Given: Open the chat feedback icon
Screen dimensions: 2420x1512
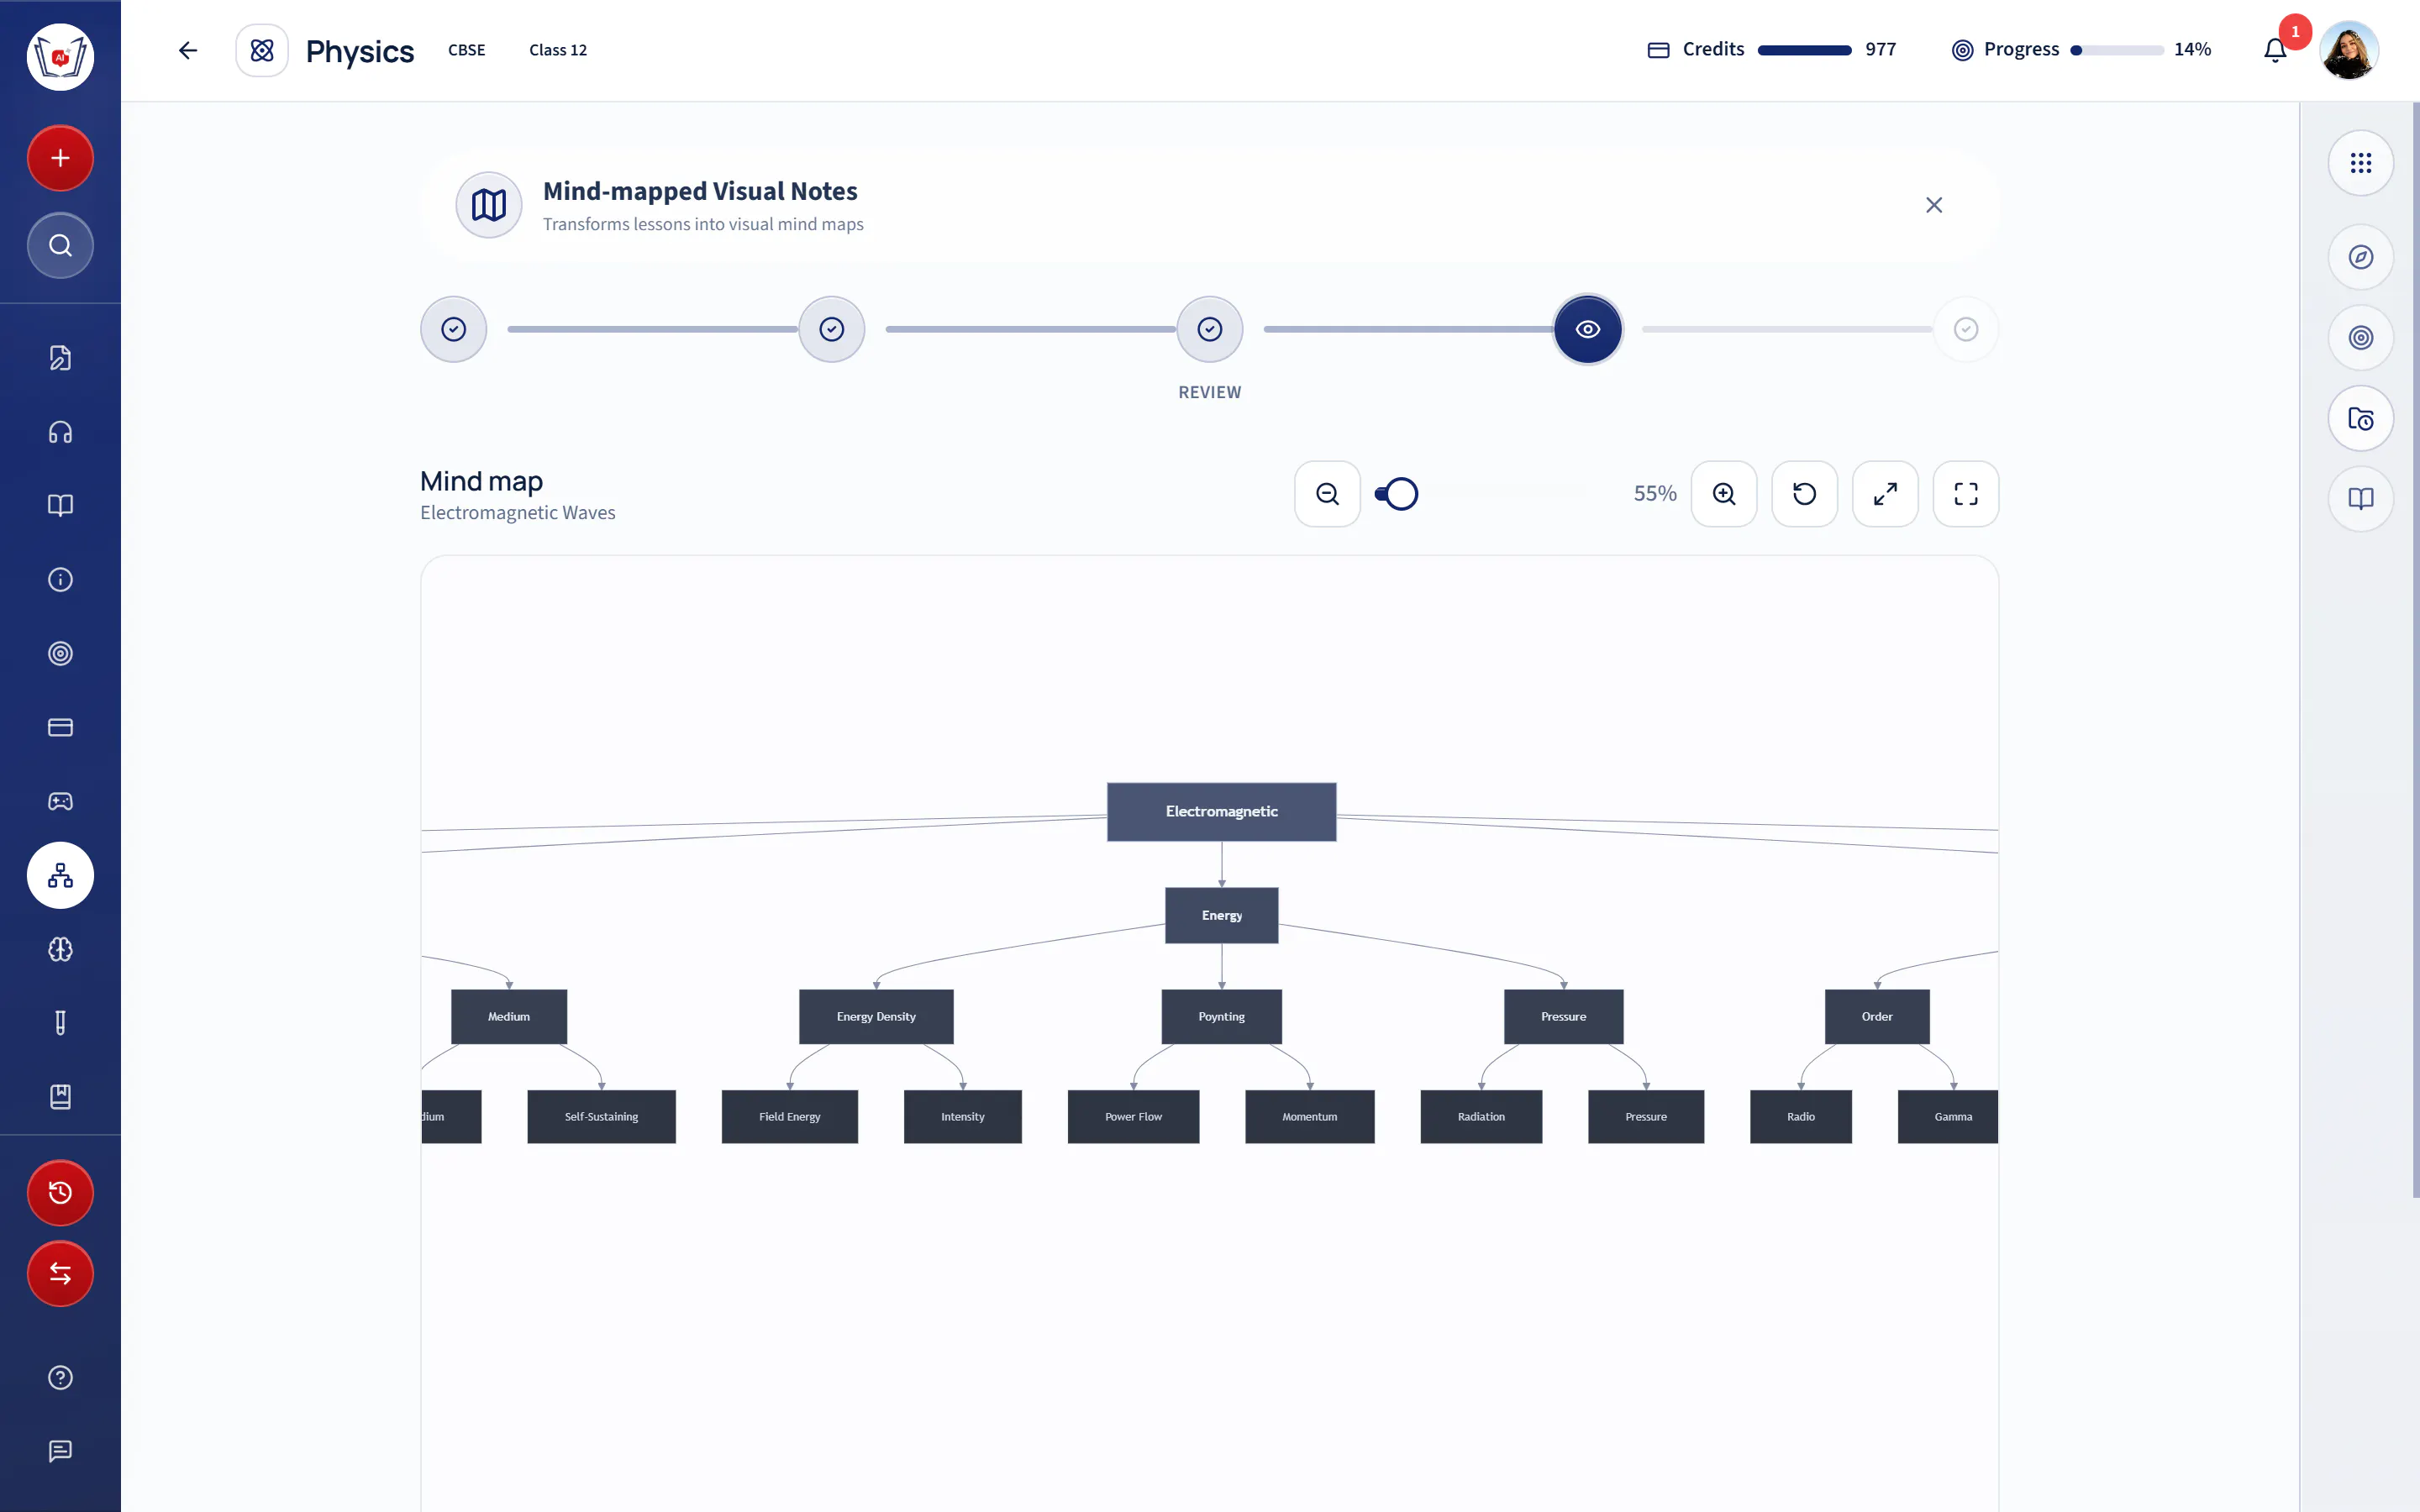Looking at the screenshot, I should click(x=60, y=1451).
